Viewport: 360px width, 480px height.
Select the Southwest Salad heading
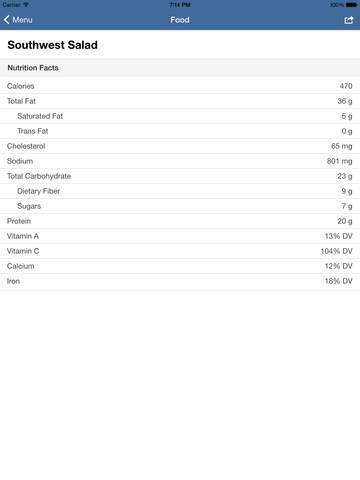click(x=53, y=45)
